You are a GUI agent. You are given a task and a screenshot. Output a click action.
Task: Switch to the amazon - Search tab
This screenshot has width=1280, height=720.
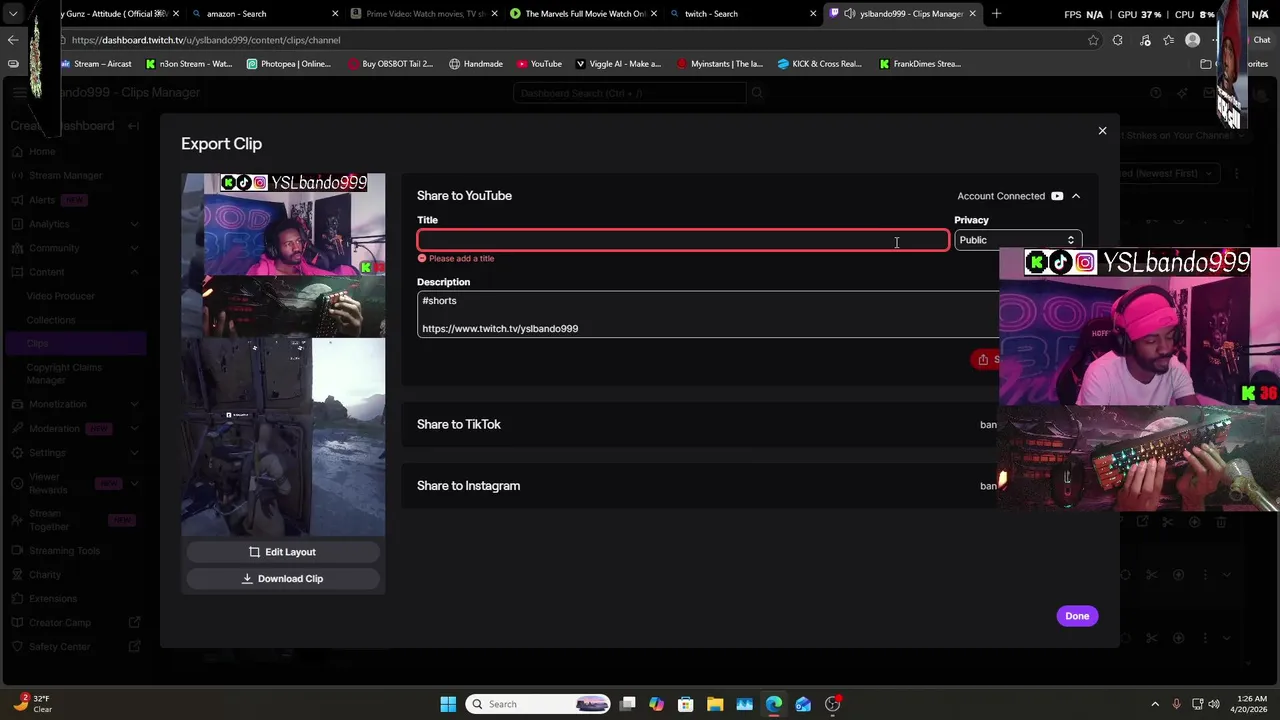[262, 14]
